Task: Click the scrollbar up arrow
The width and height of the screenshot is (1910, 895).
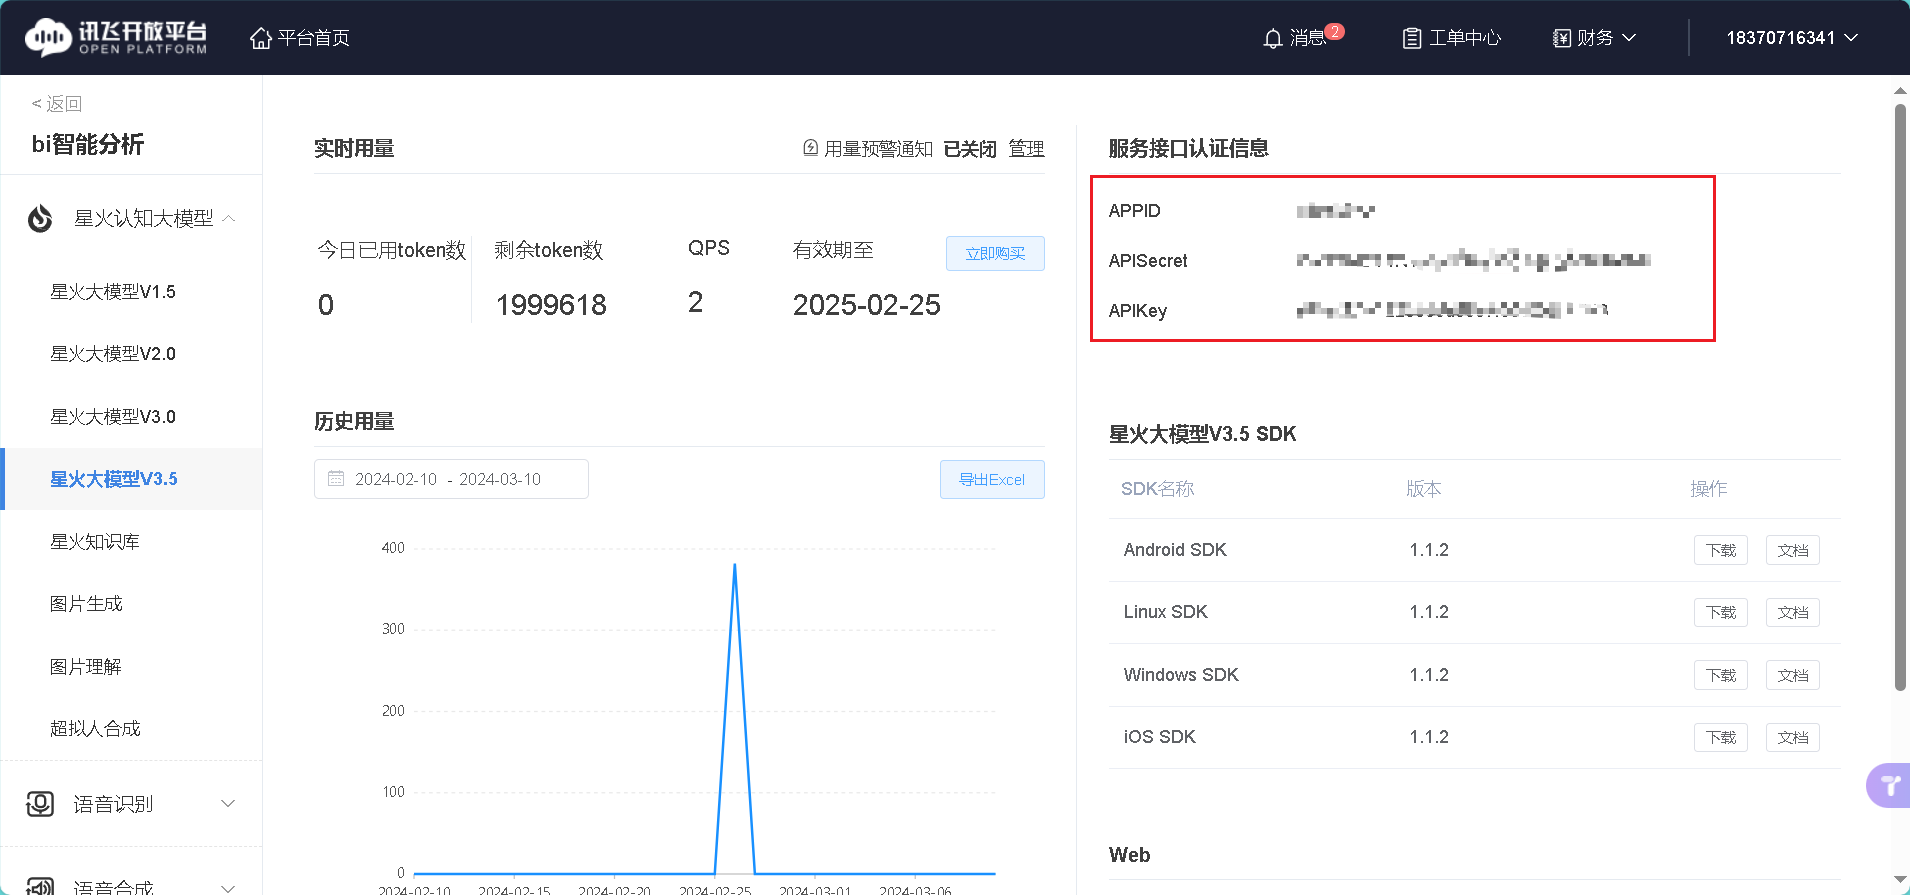Action: click(1900, 91)
